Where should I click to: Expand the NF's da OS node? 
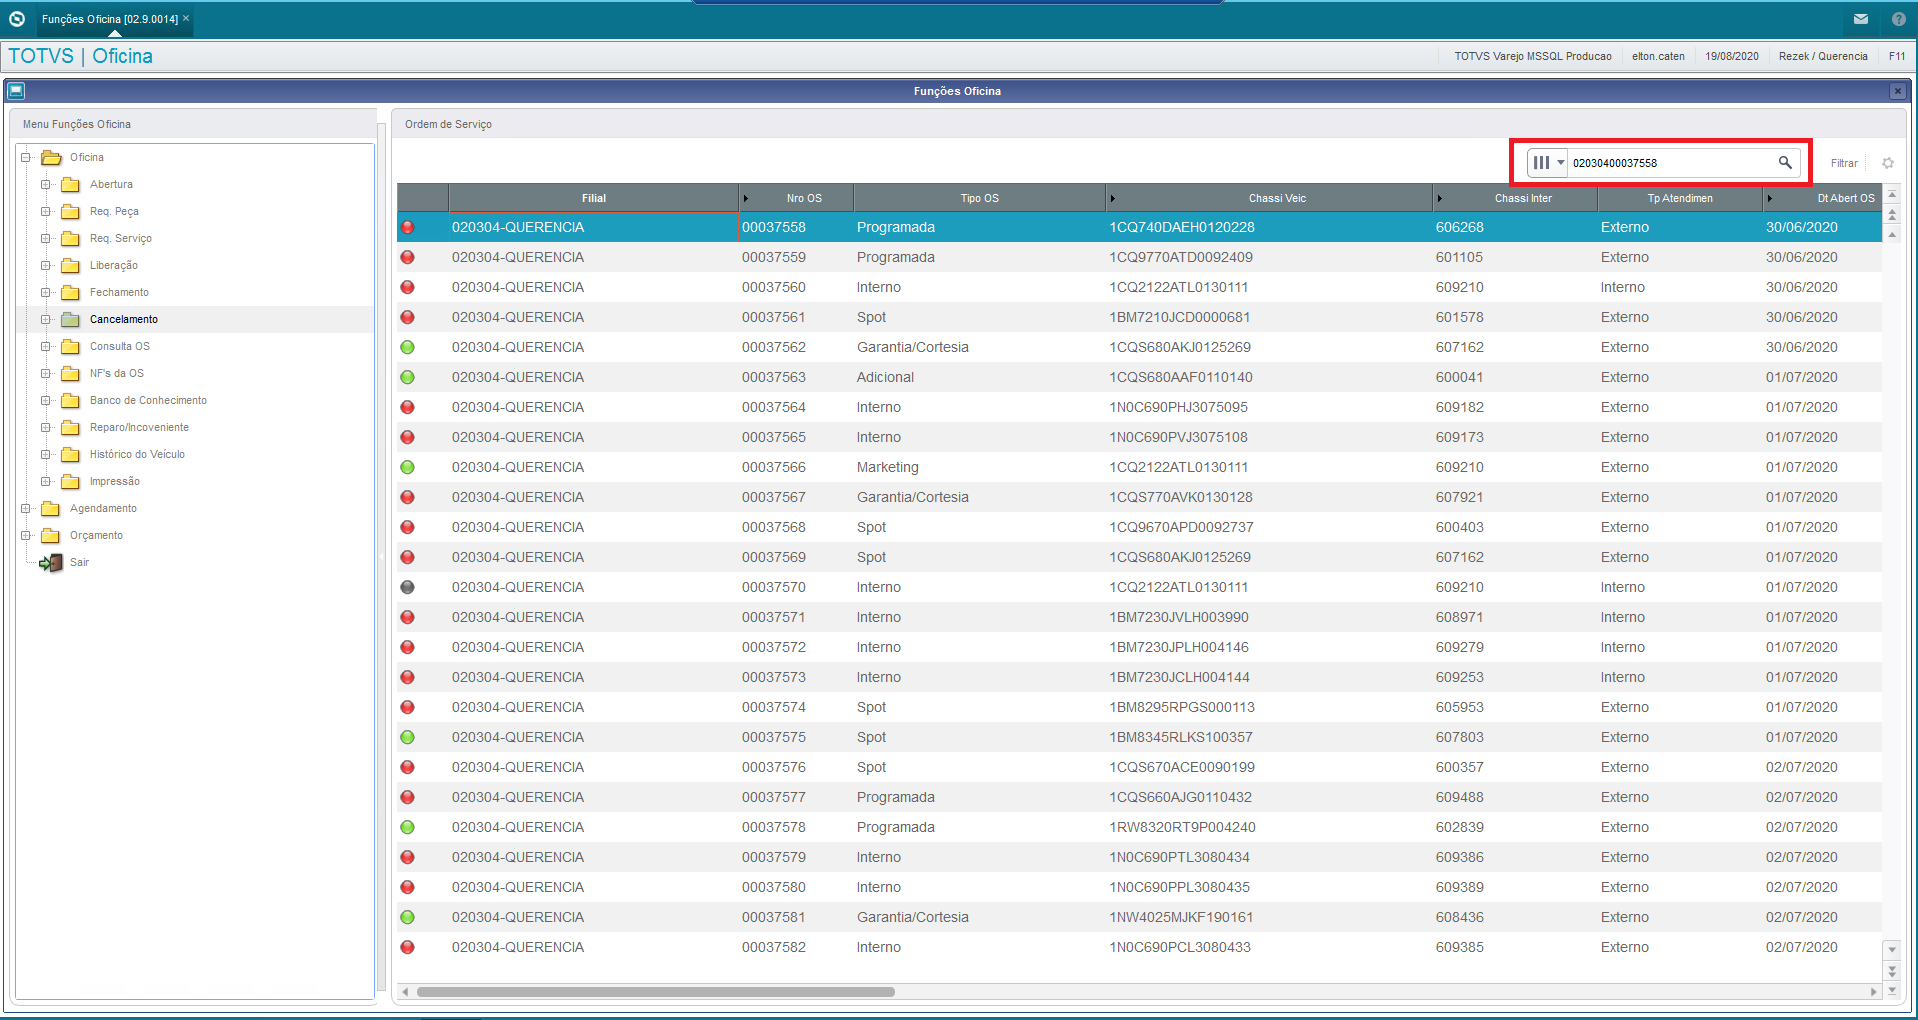click(46, 373)
